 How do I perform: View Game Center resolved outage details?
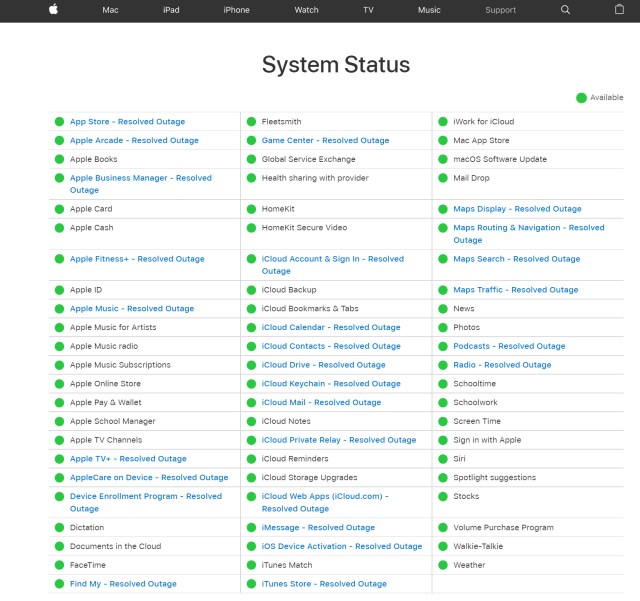325,140
